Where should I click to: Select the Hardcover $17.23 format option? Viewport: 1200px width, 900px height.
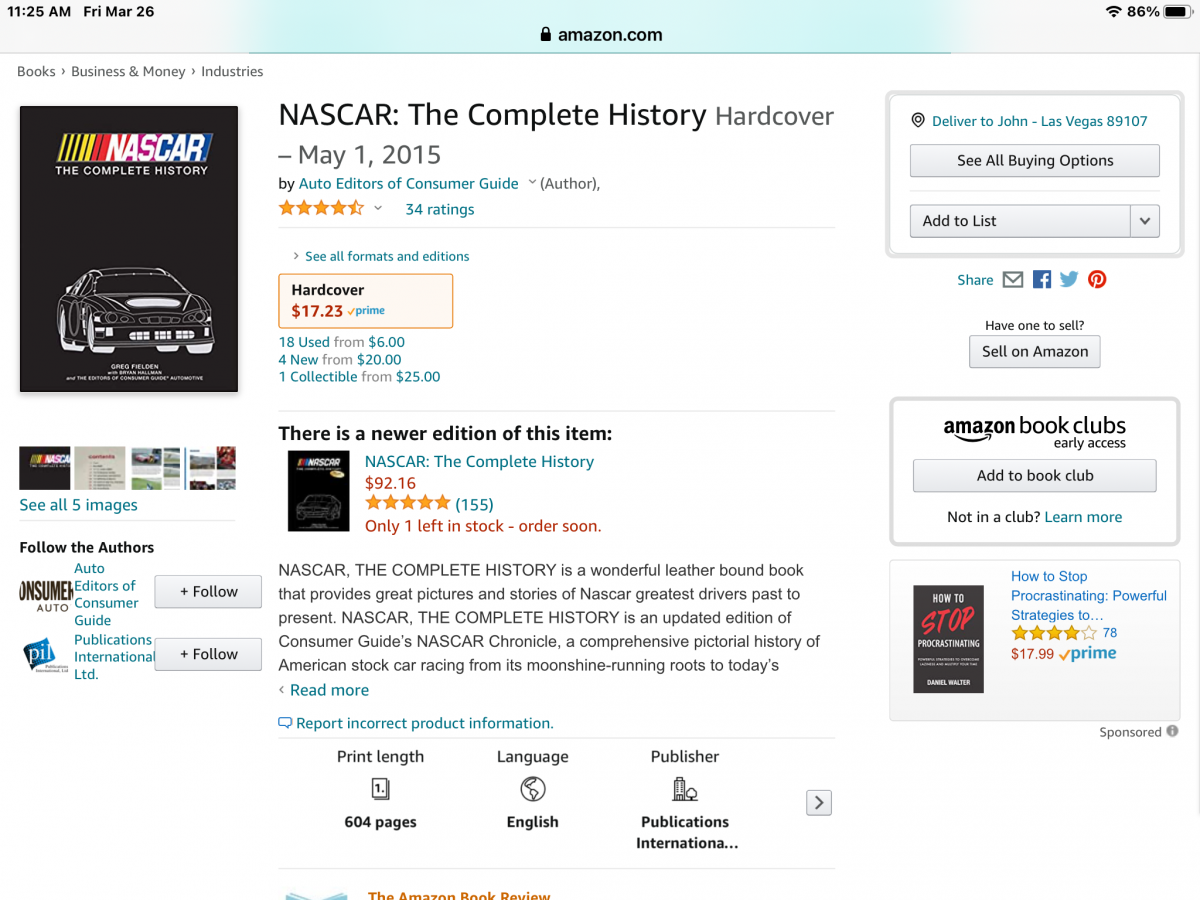(366, 301)
